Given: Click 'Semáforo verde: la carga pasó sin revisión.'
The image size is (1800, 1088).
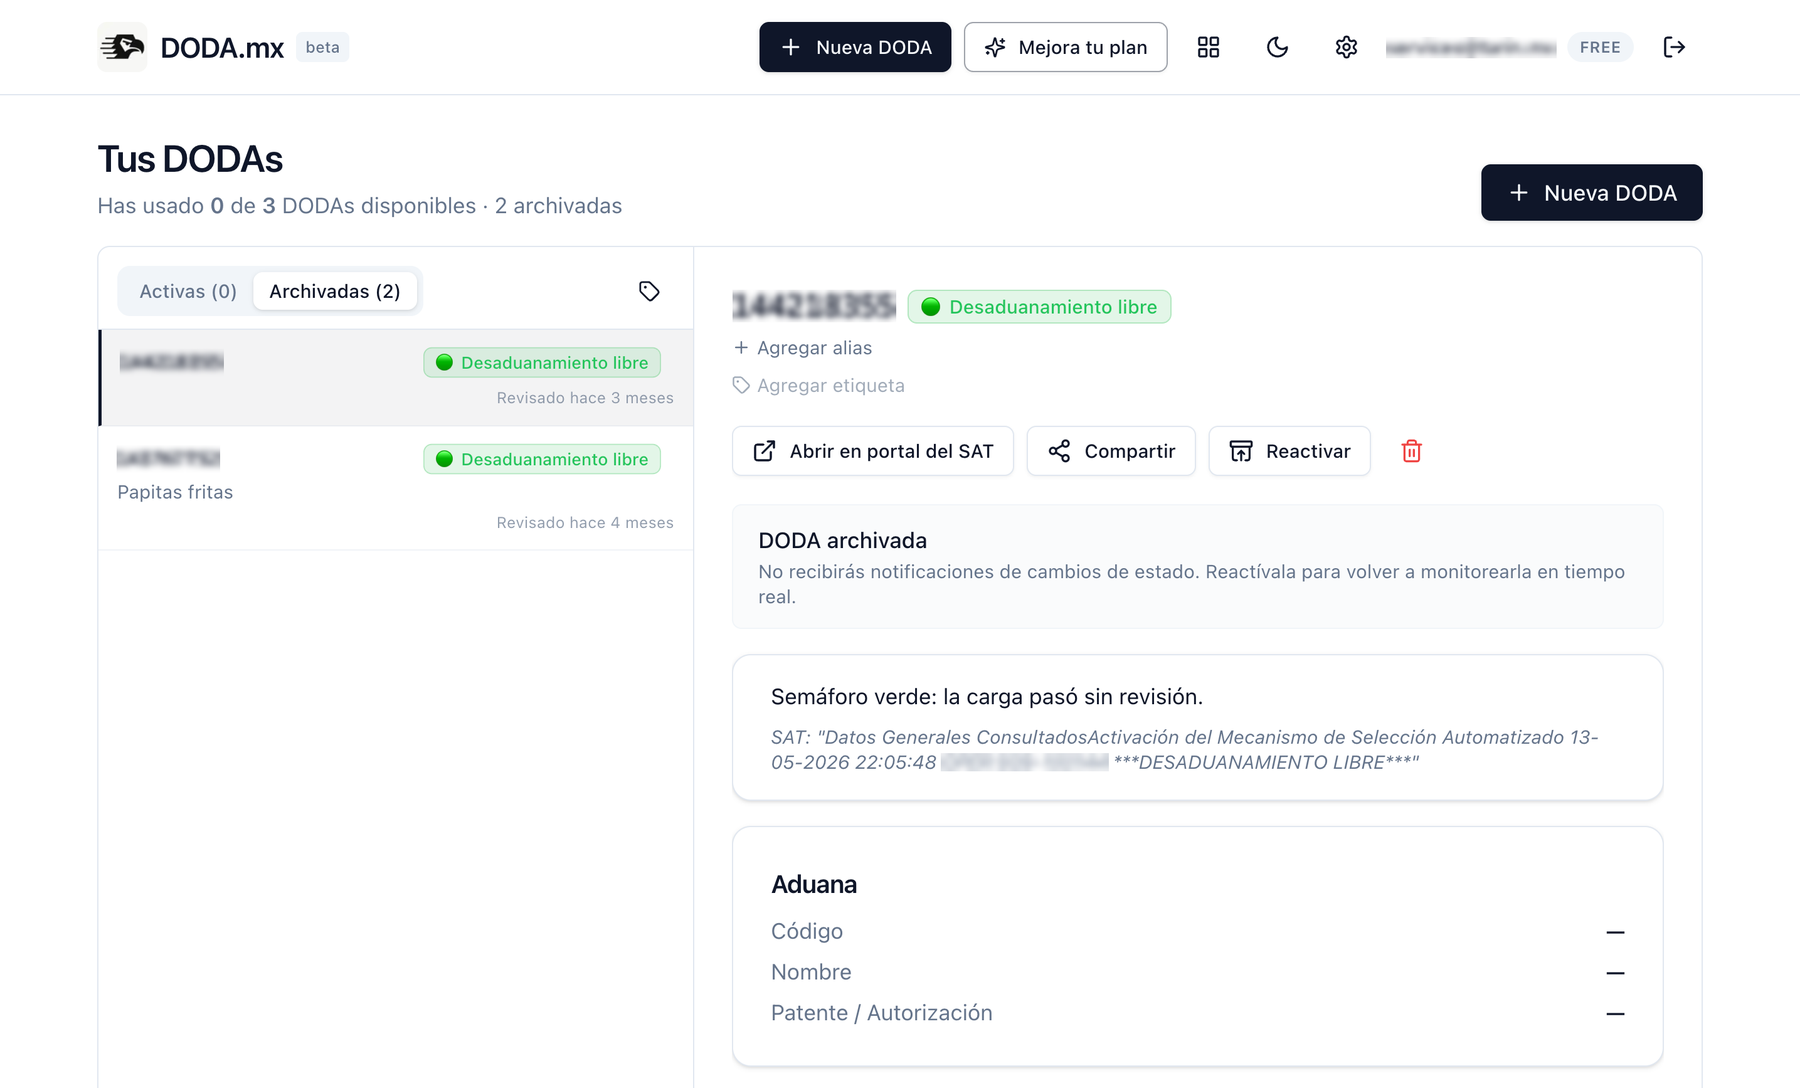Looking at the screenshot, I should click(x=987, y=696).
